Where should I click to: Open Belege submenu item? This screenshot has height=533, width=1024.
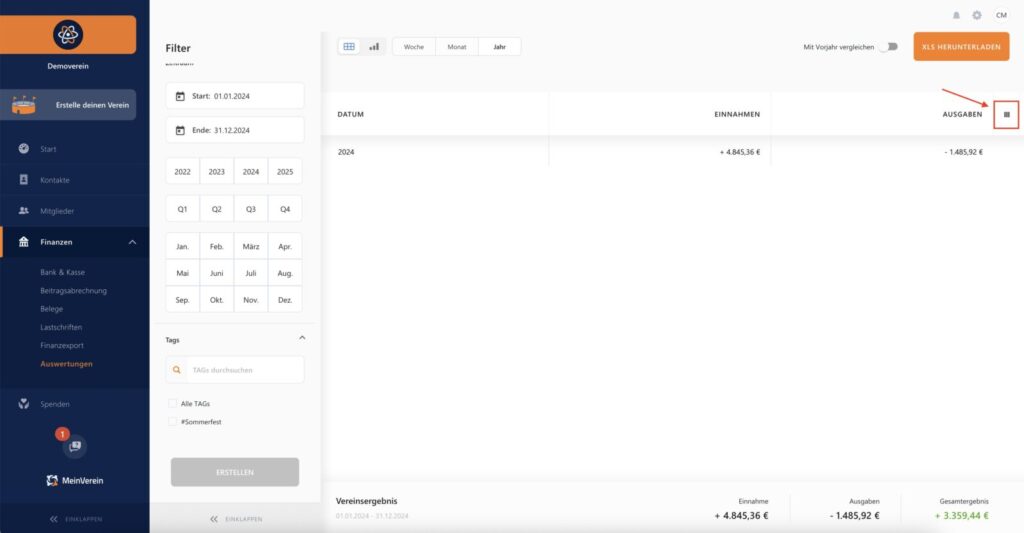coord(52,308)
